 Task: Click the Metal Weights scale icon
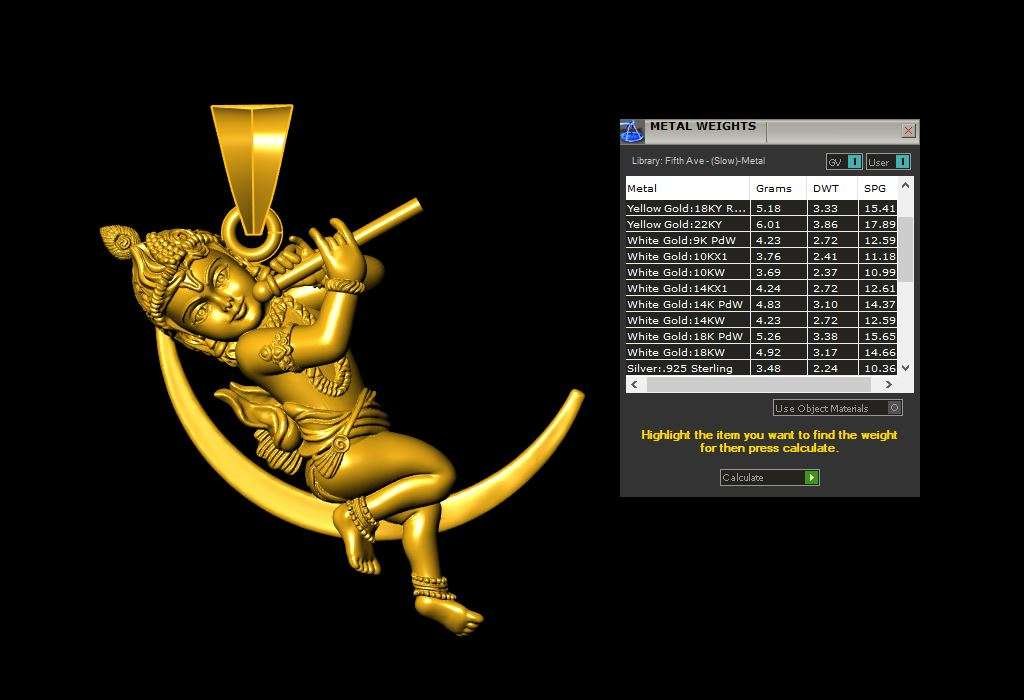[x=632, y=131]
